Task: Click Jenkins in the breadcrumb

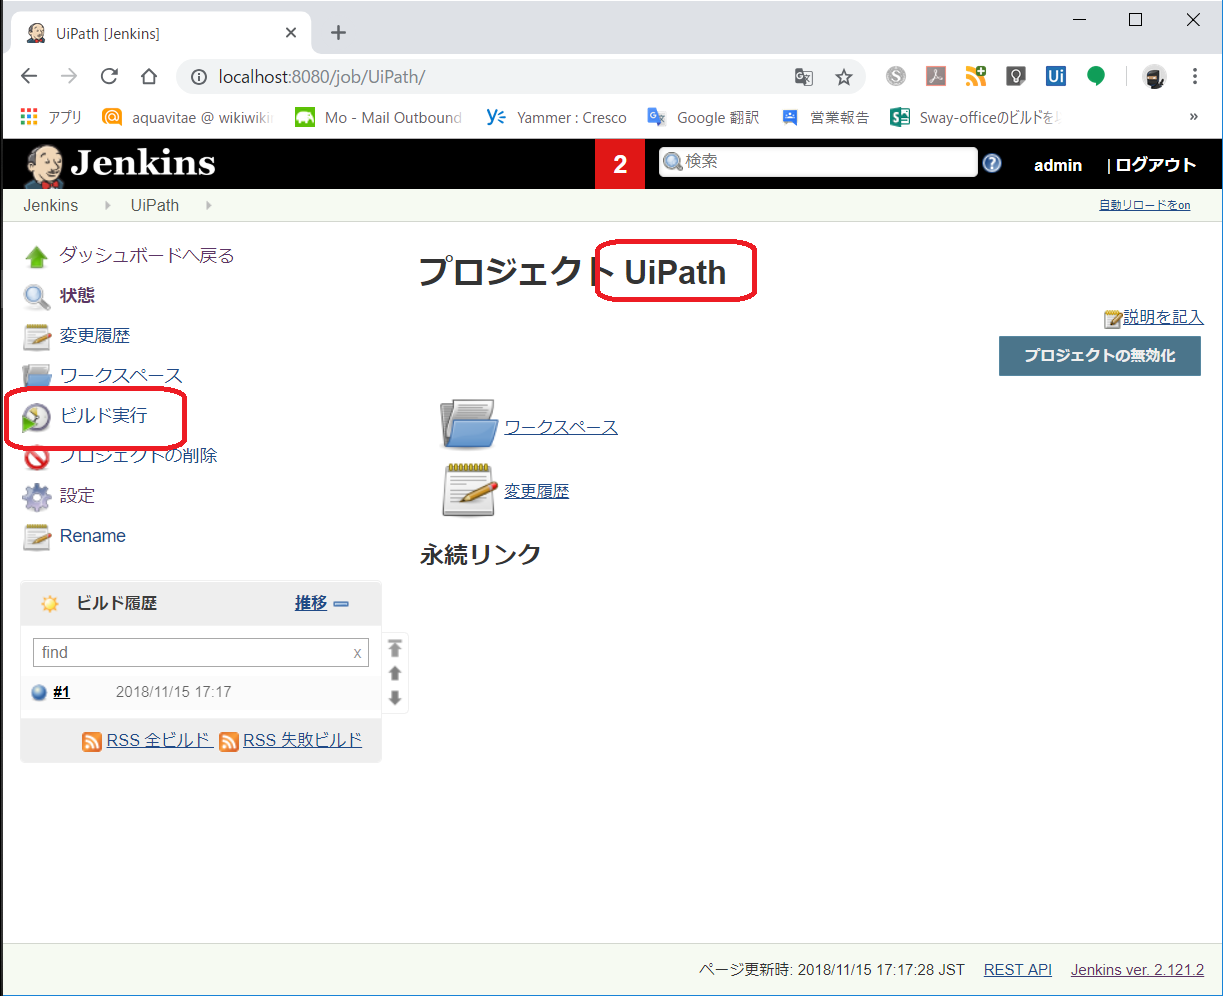Action: click(x=51, y=206)
